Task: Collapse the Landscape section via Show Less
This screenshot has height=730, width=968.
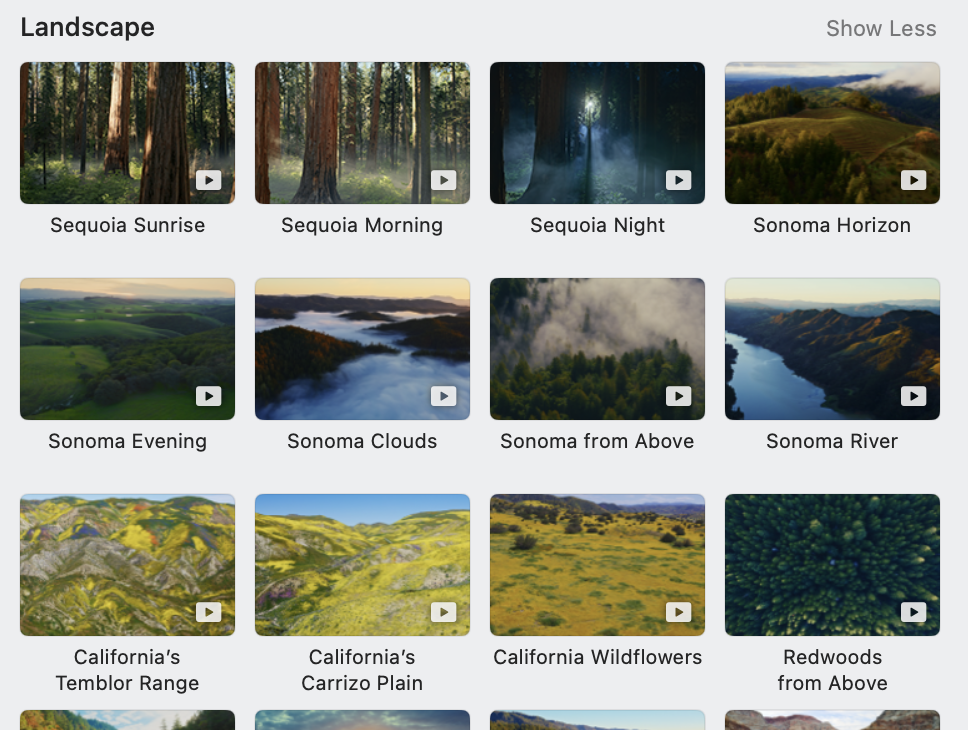Action: (x=881, y=28)
